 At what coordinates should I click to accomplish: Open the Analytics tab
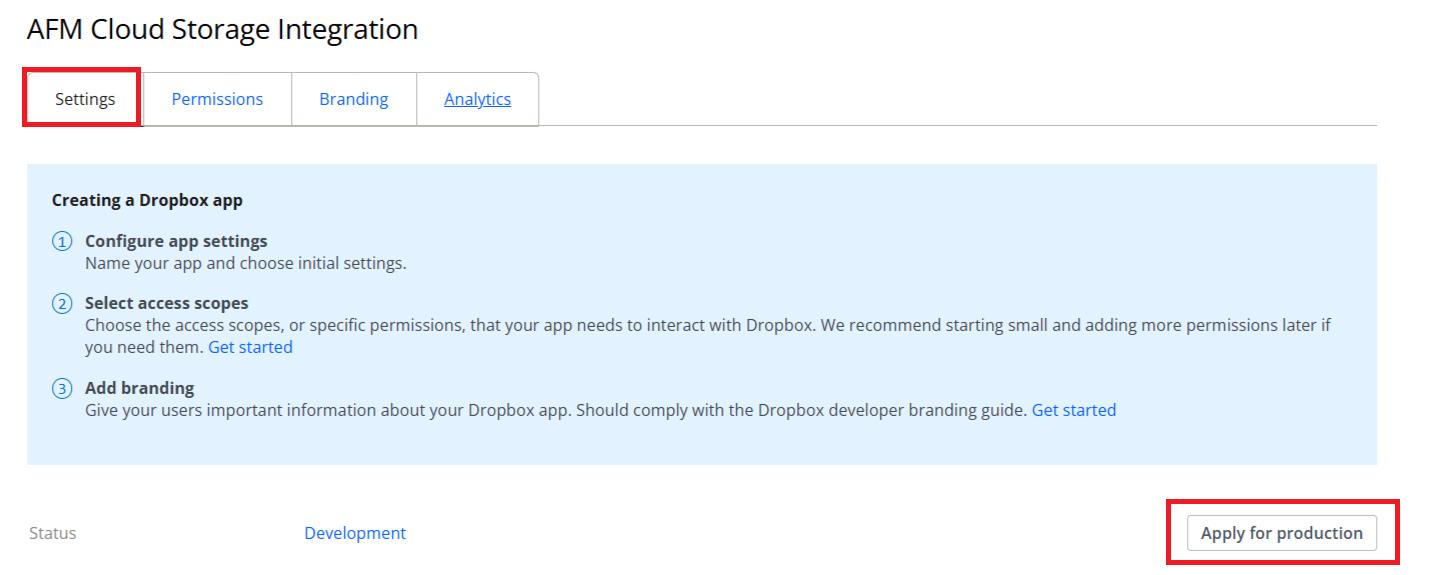coord(477,99)
